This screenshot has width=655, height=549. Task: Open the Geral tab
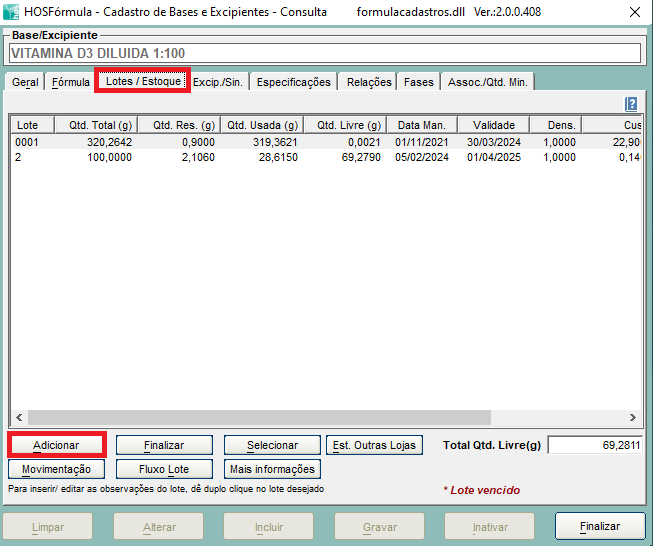tap(25, 82)
